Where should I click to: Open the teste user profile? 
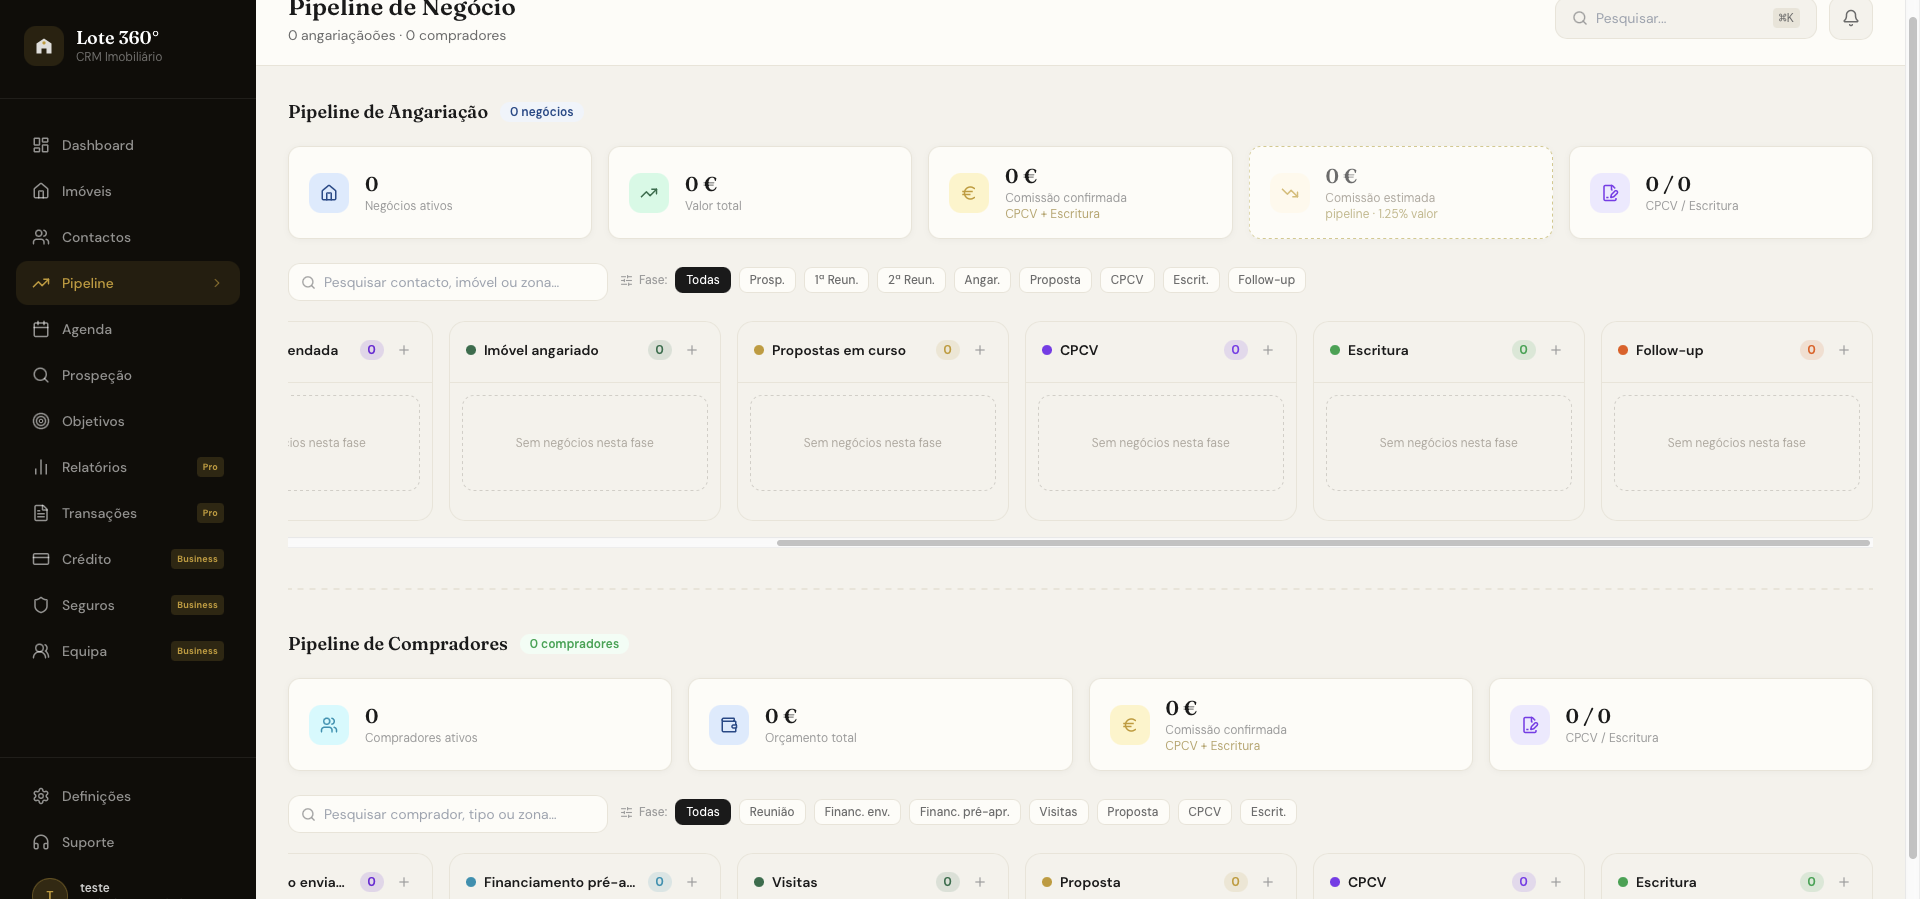click(x=128, y=888)
